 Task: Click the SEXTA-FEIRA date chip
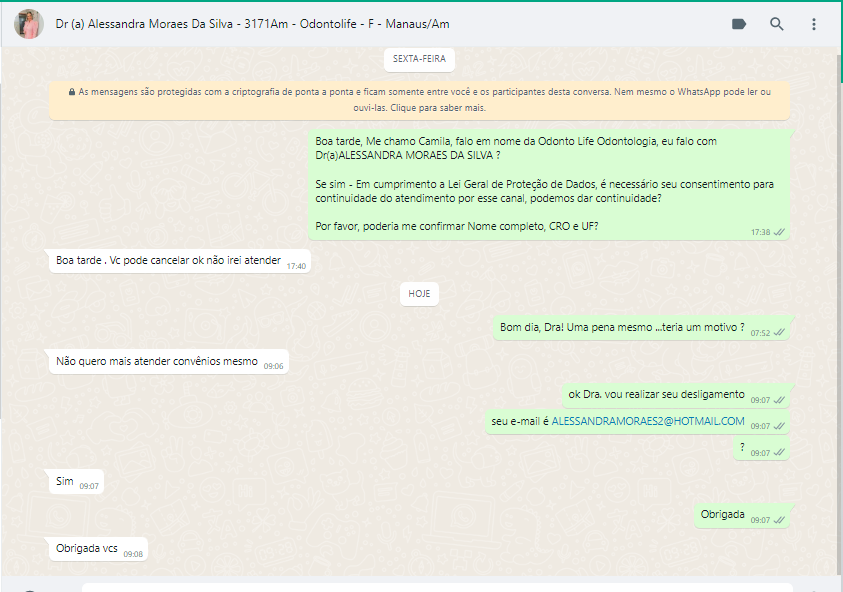coord(419,59)
